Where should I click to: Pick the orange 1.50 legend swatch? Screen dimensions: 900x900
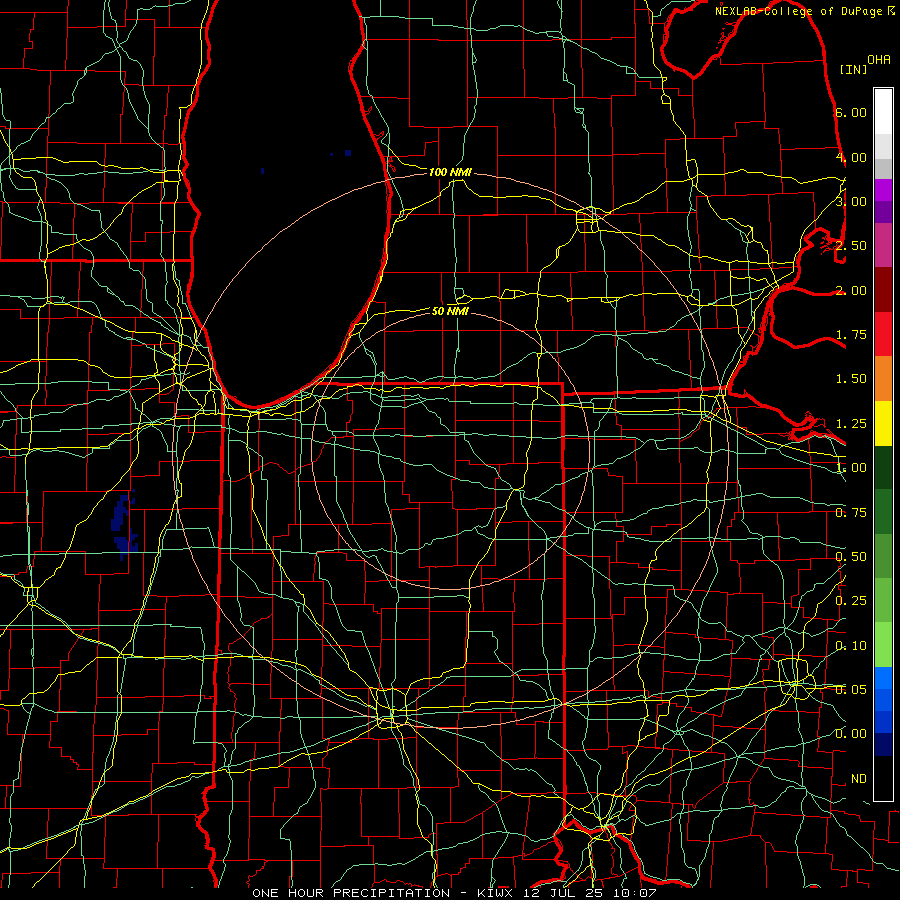click(883, 379)
